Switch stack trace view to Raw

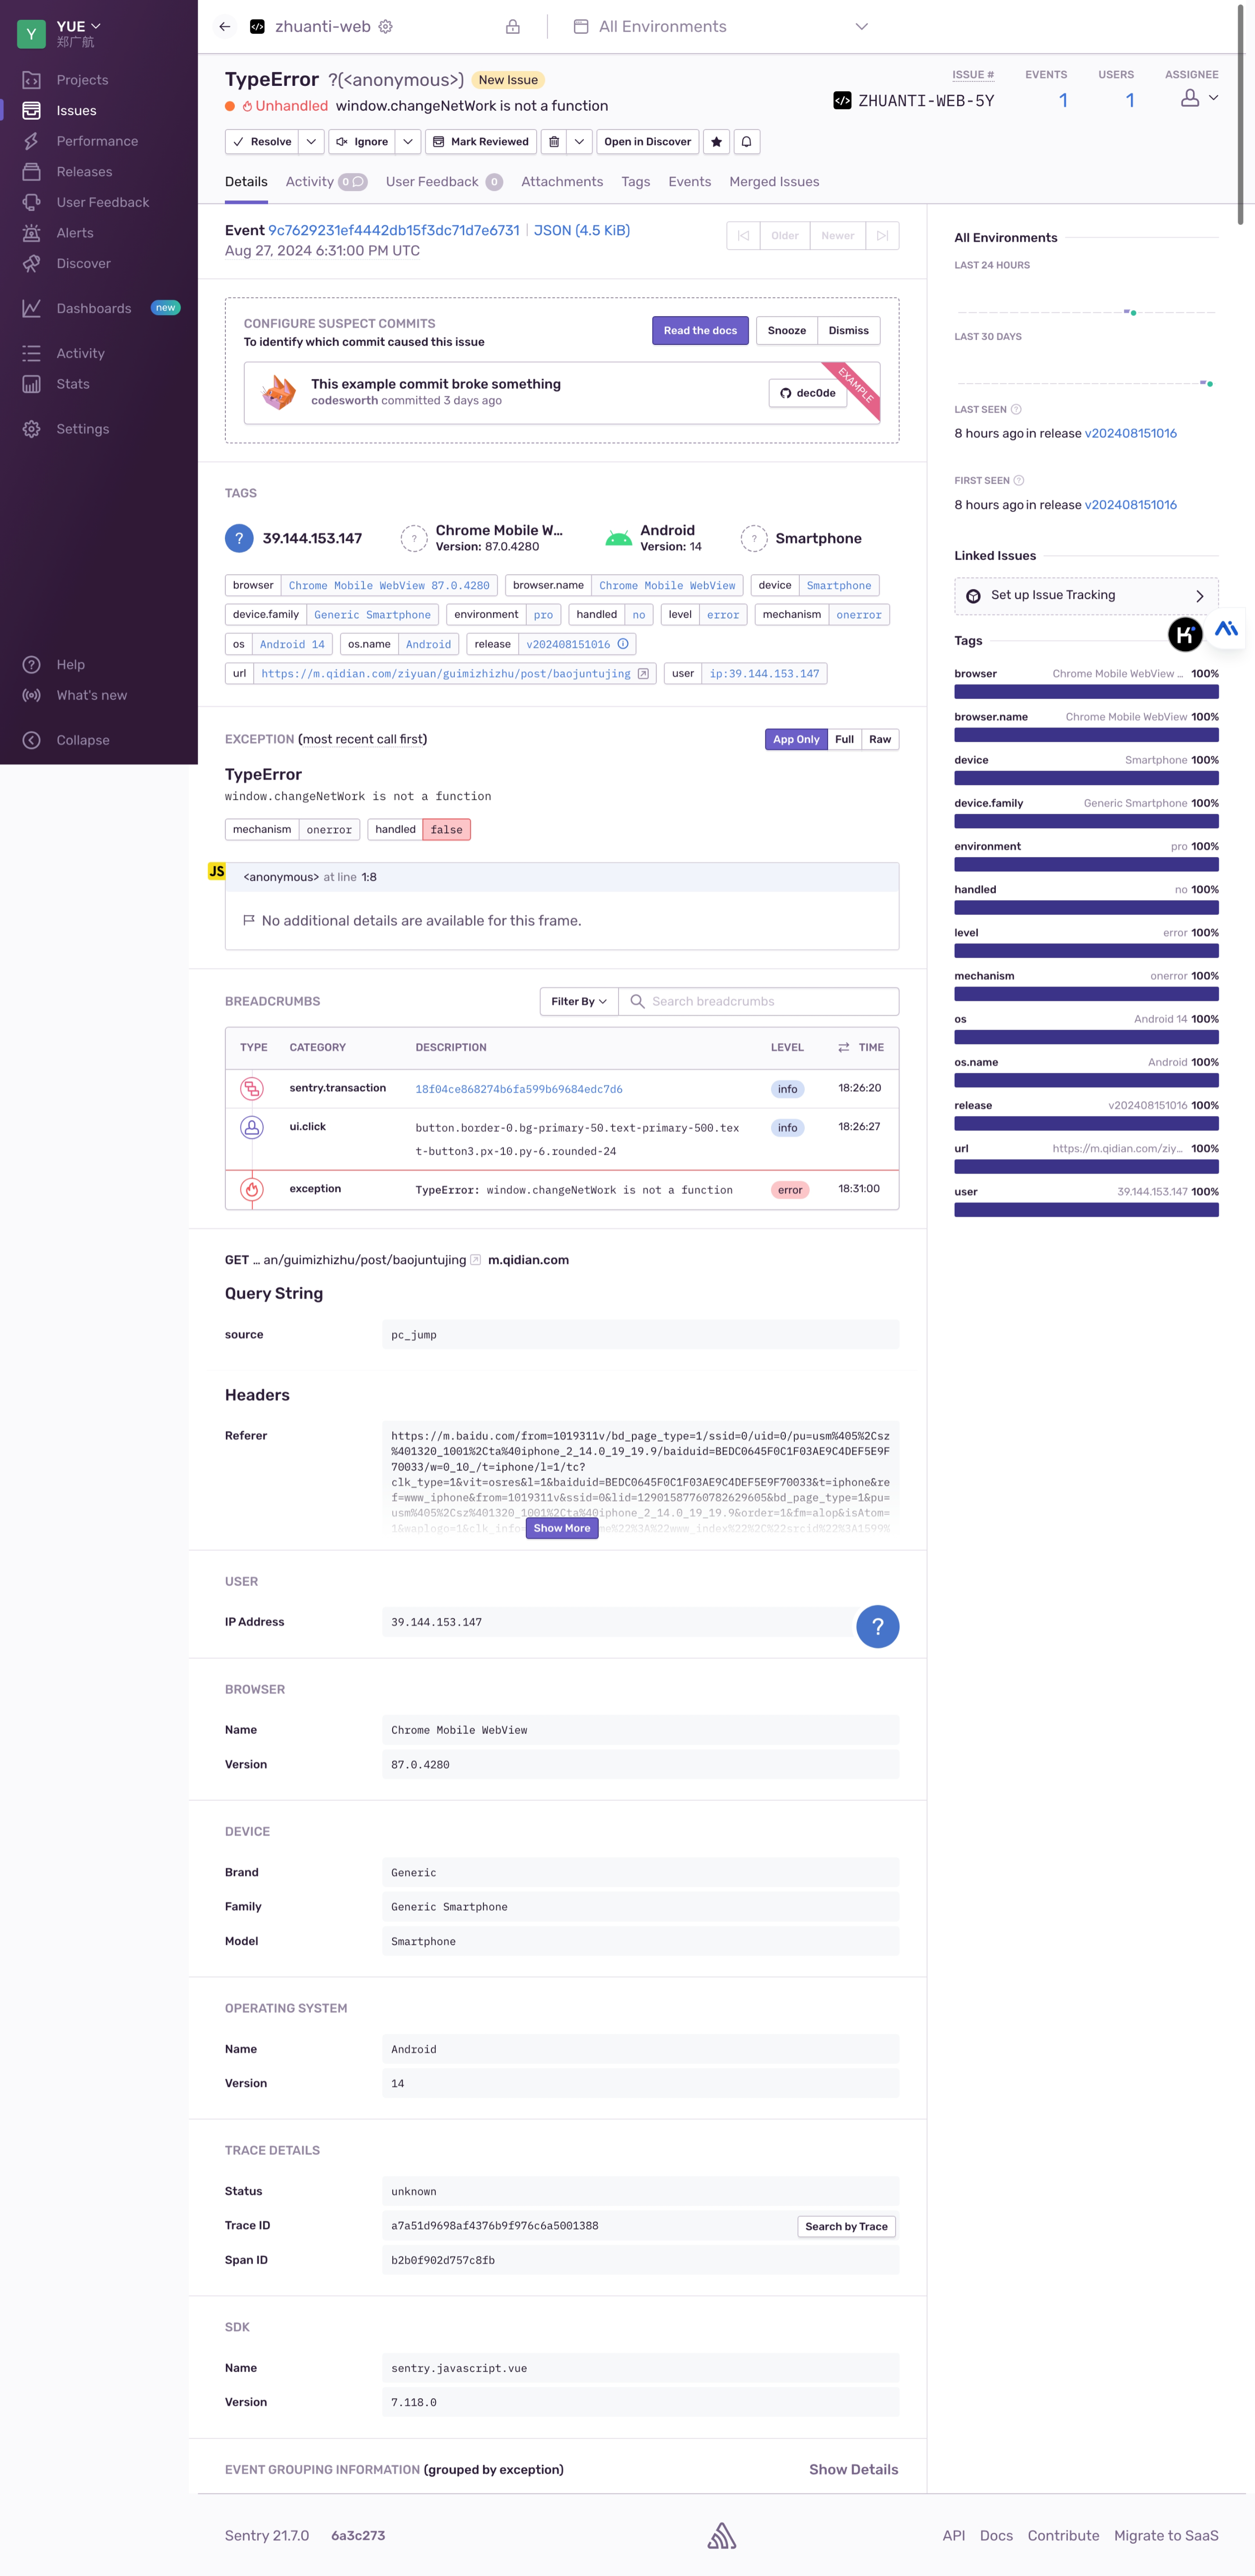[880, 740]
